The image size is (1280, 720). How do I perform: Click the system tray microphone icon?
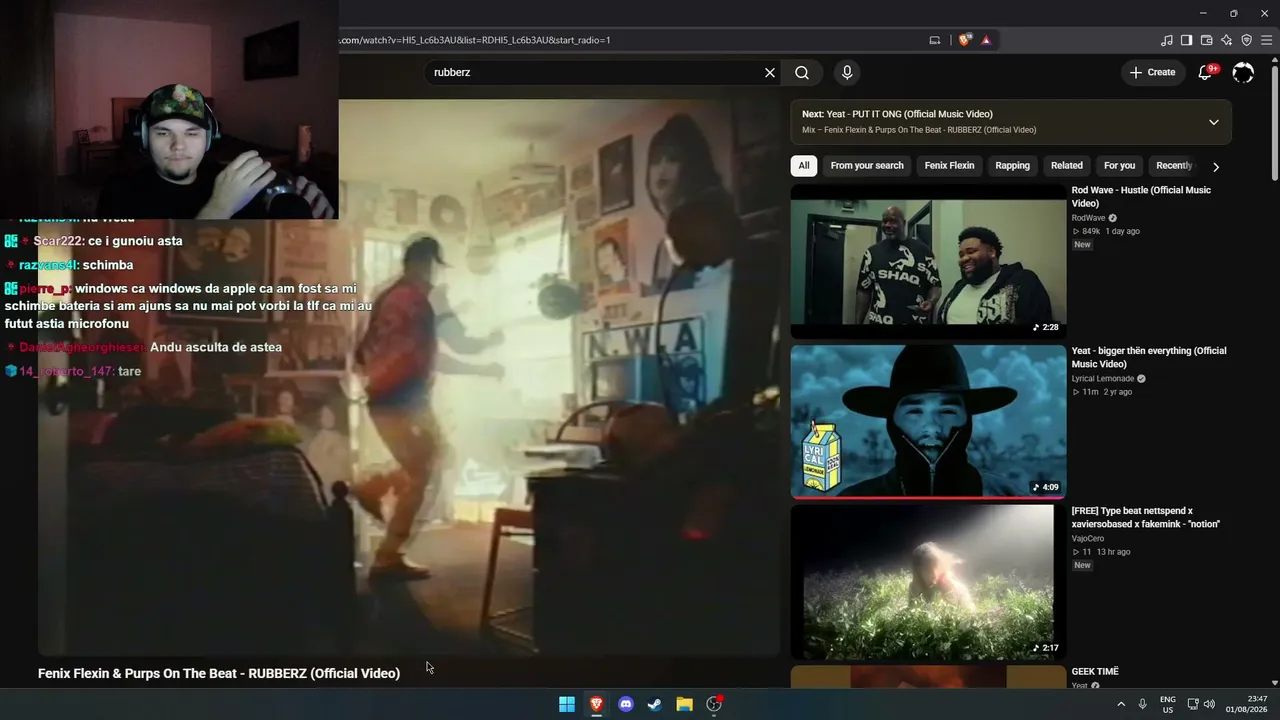click(x=1143, y=704)
